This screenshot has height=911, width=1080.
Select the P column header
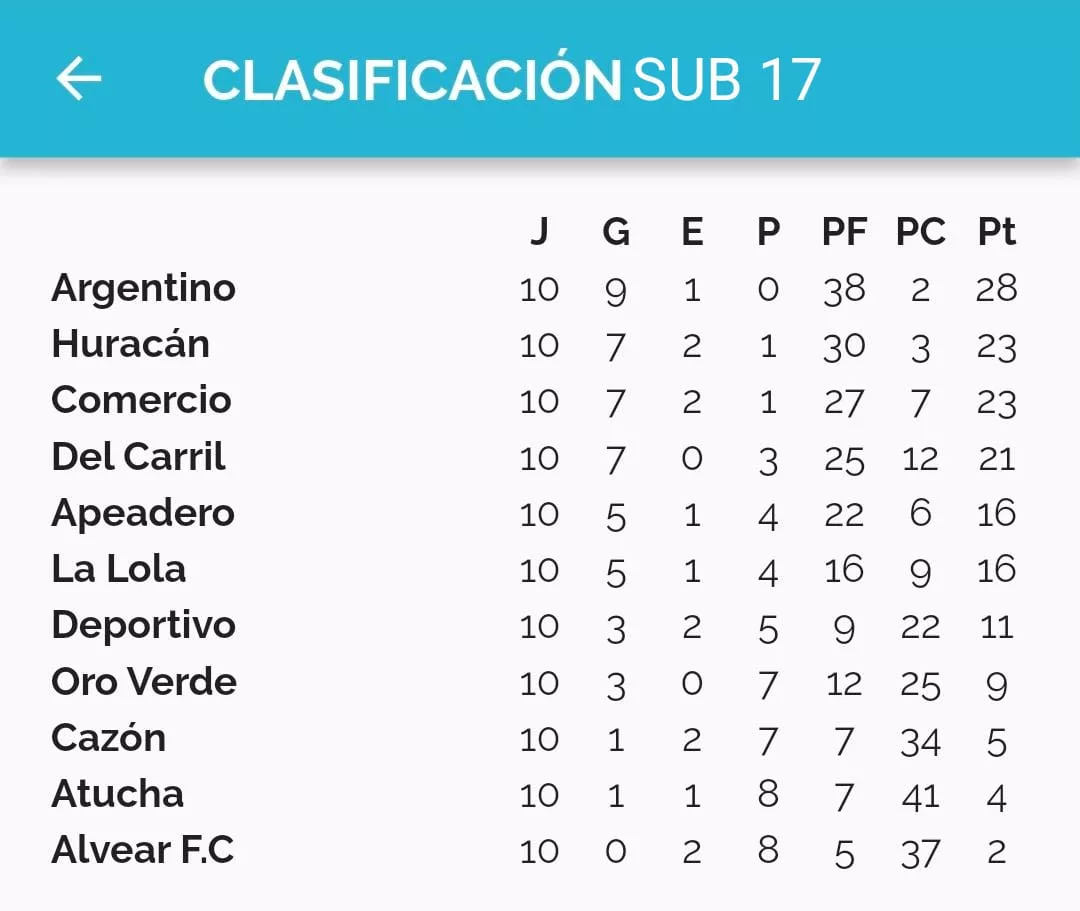click(768, 232)
